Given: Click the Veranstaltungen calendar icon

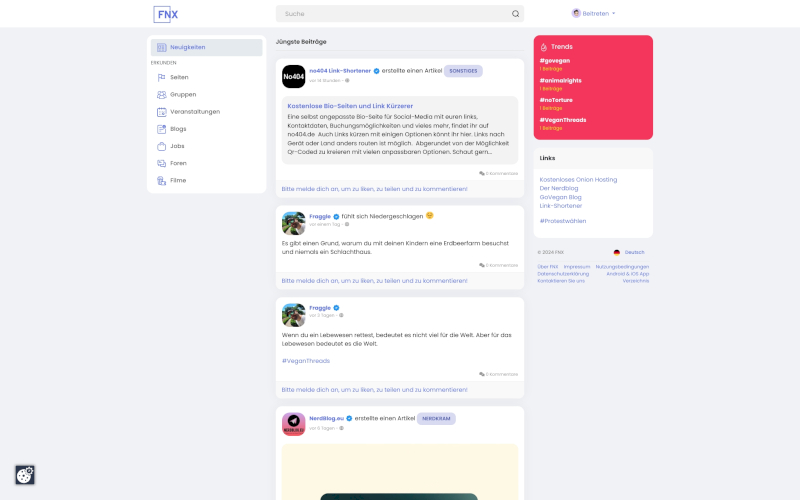Looking at the screenshot, I should coord(161,112).
